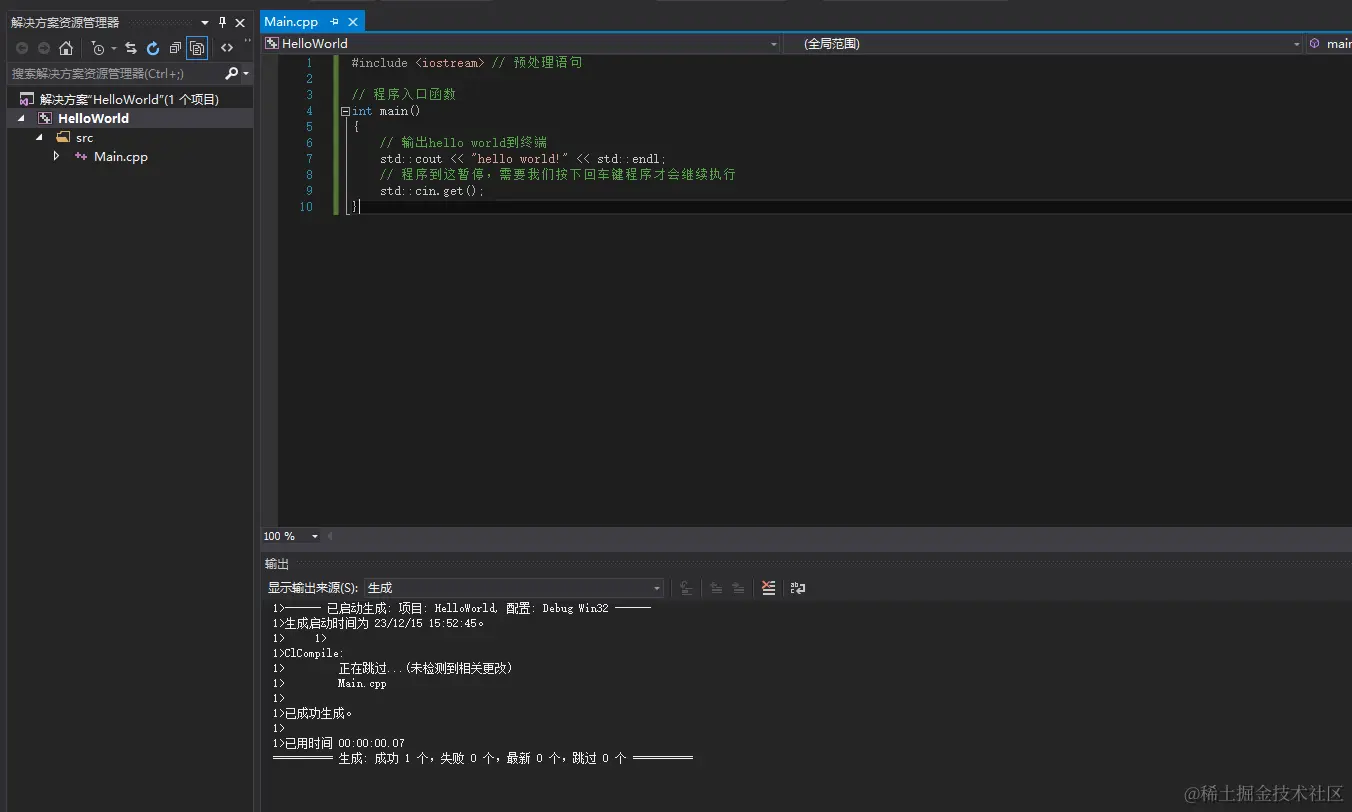
Task: Click the Go to Previous Message icon
Action: point(716,588)
